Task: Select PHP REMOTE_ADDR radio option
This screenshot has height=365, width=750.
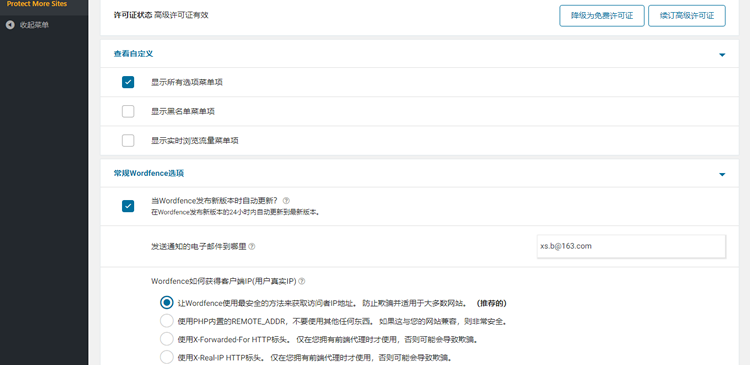Action: click(x=166, y=321)
